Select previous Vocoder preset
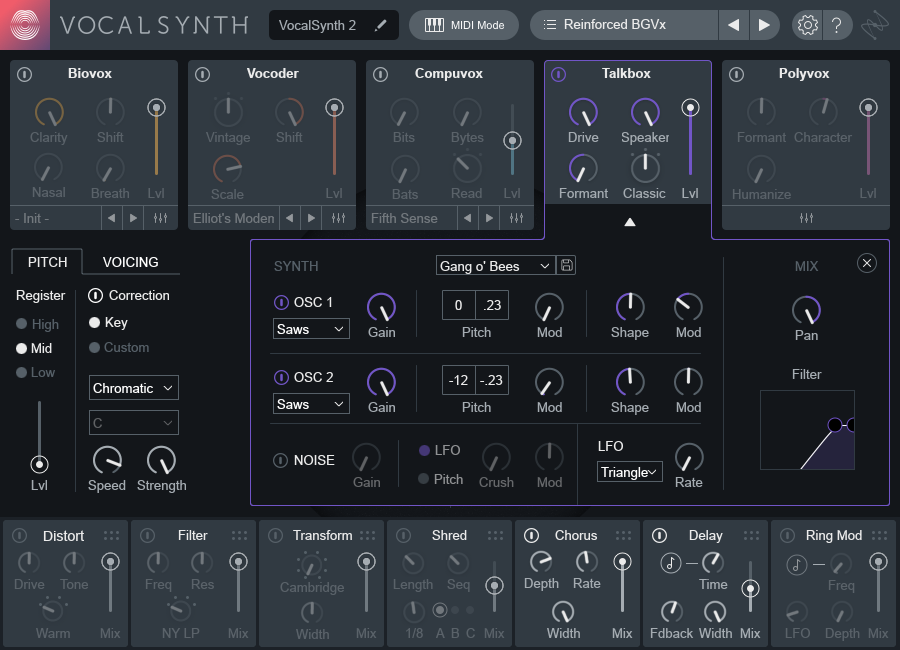 [289, 218]
